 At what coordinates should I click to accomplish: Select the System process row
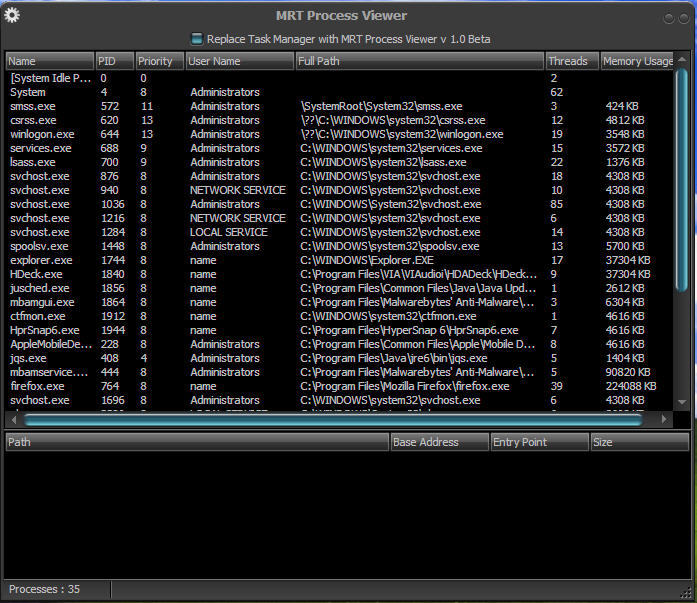pyautogui.click(x=340, y=92)
